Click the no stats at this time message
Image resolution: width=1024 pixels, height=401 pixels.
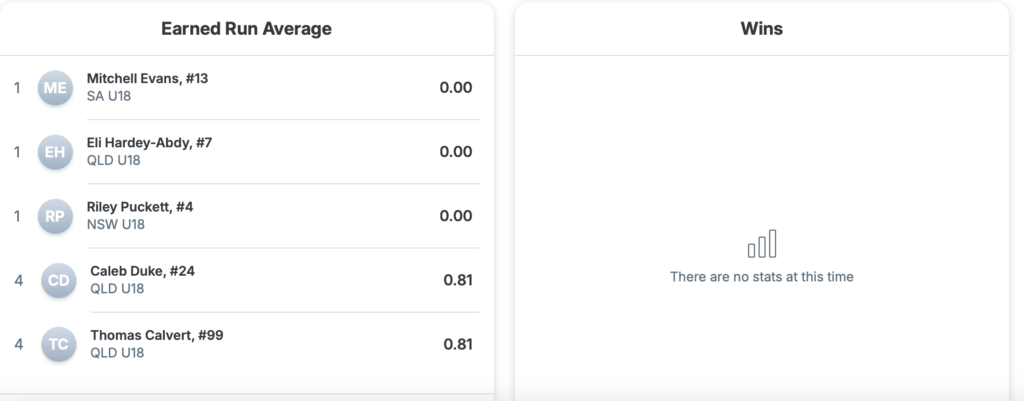pyautogui.click(x=762, y=276)
